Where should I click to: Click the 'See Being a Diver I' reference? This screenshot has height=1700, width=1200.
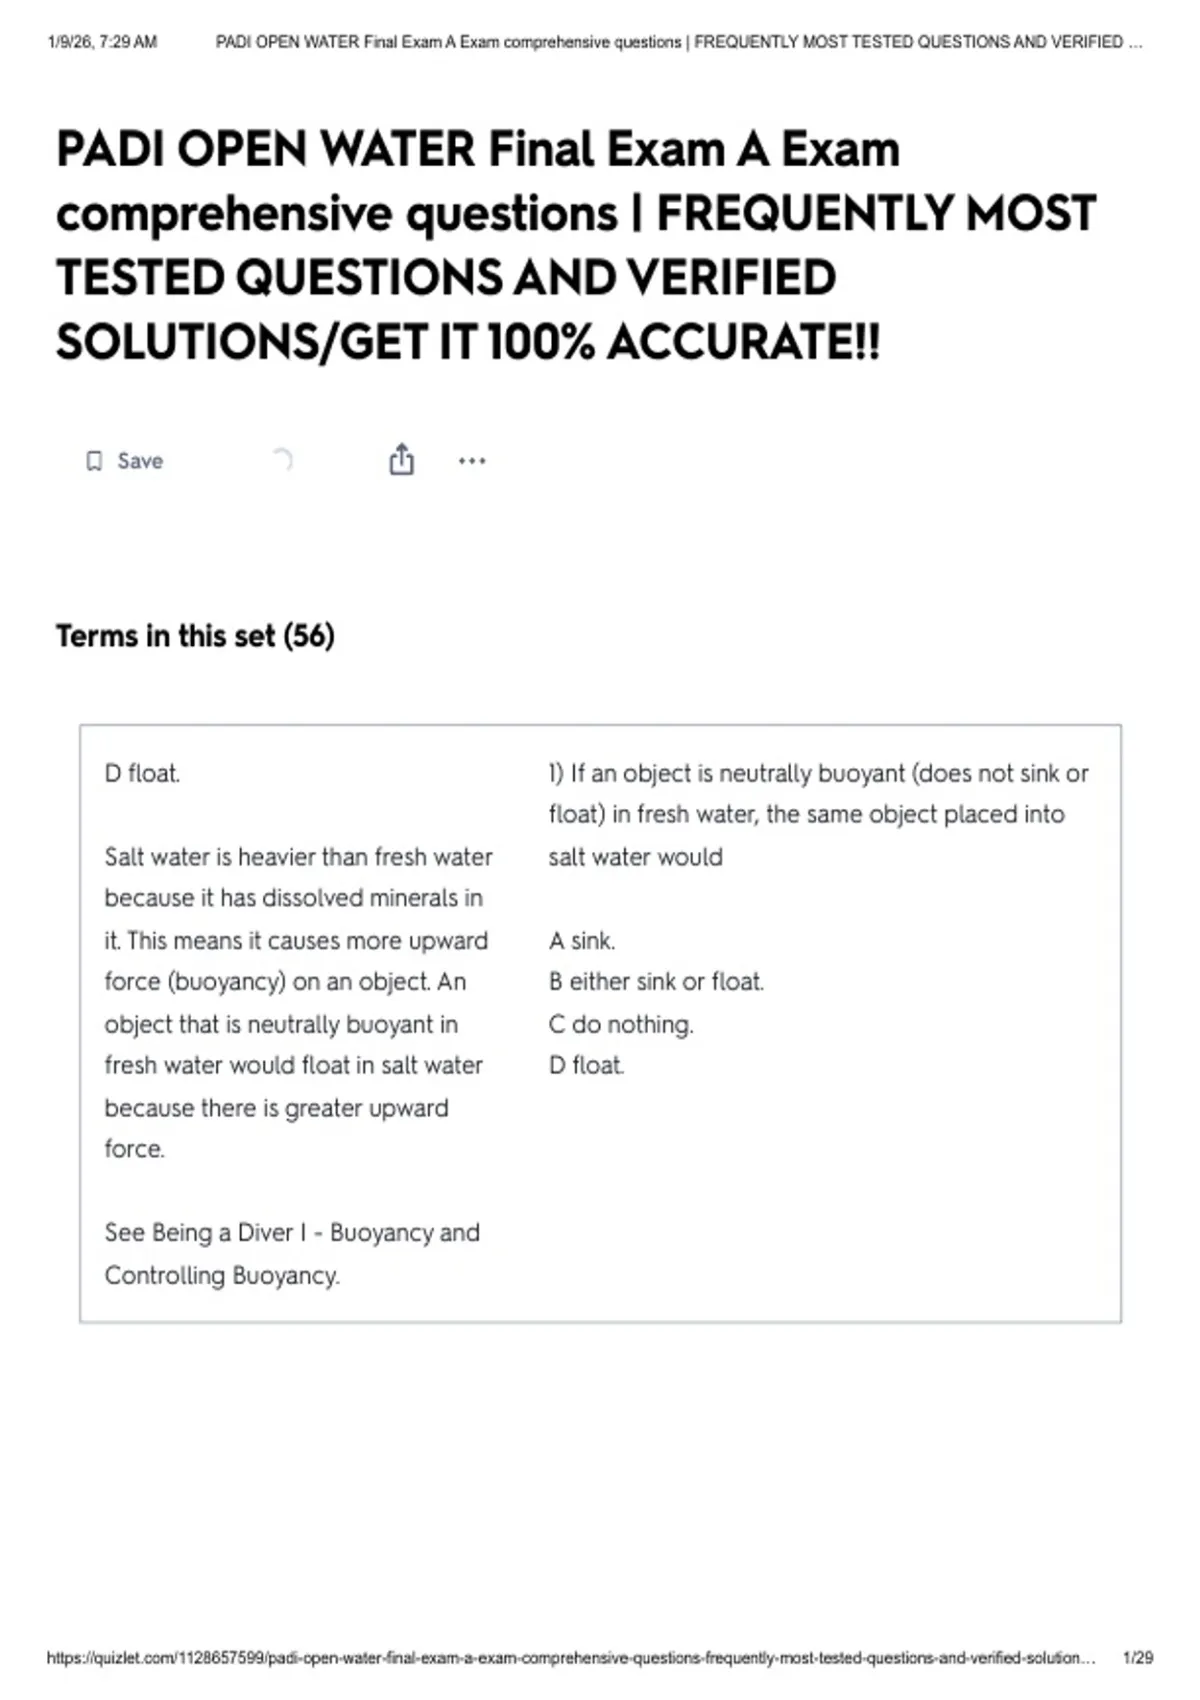292,1253
